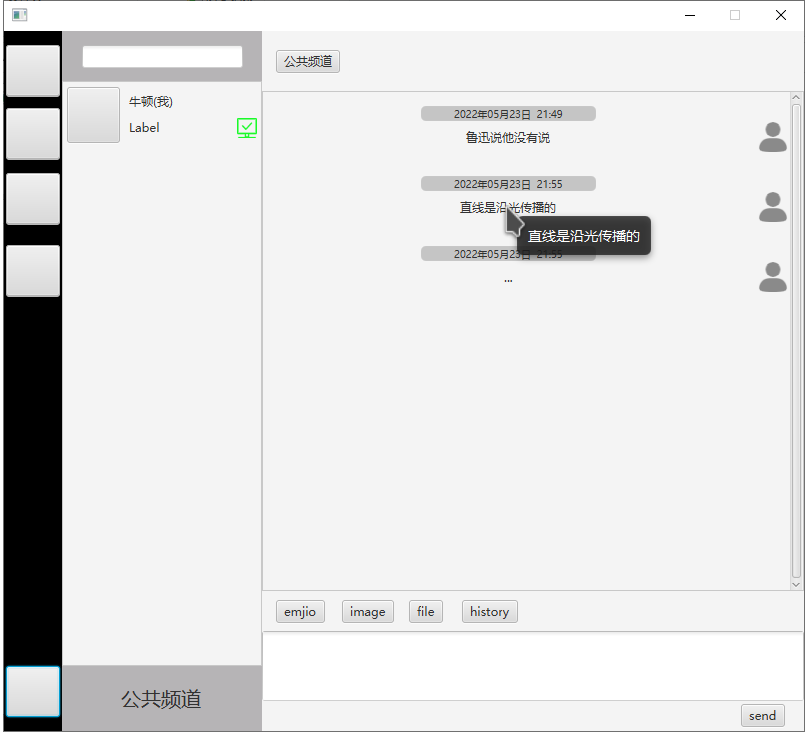This screenshot has width=809, height=733.
Task: Select the third icon button in the left sidebar
Action: (x=33, y=198)
